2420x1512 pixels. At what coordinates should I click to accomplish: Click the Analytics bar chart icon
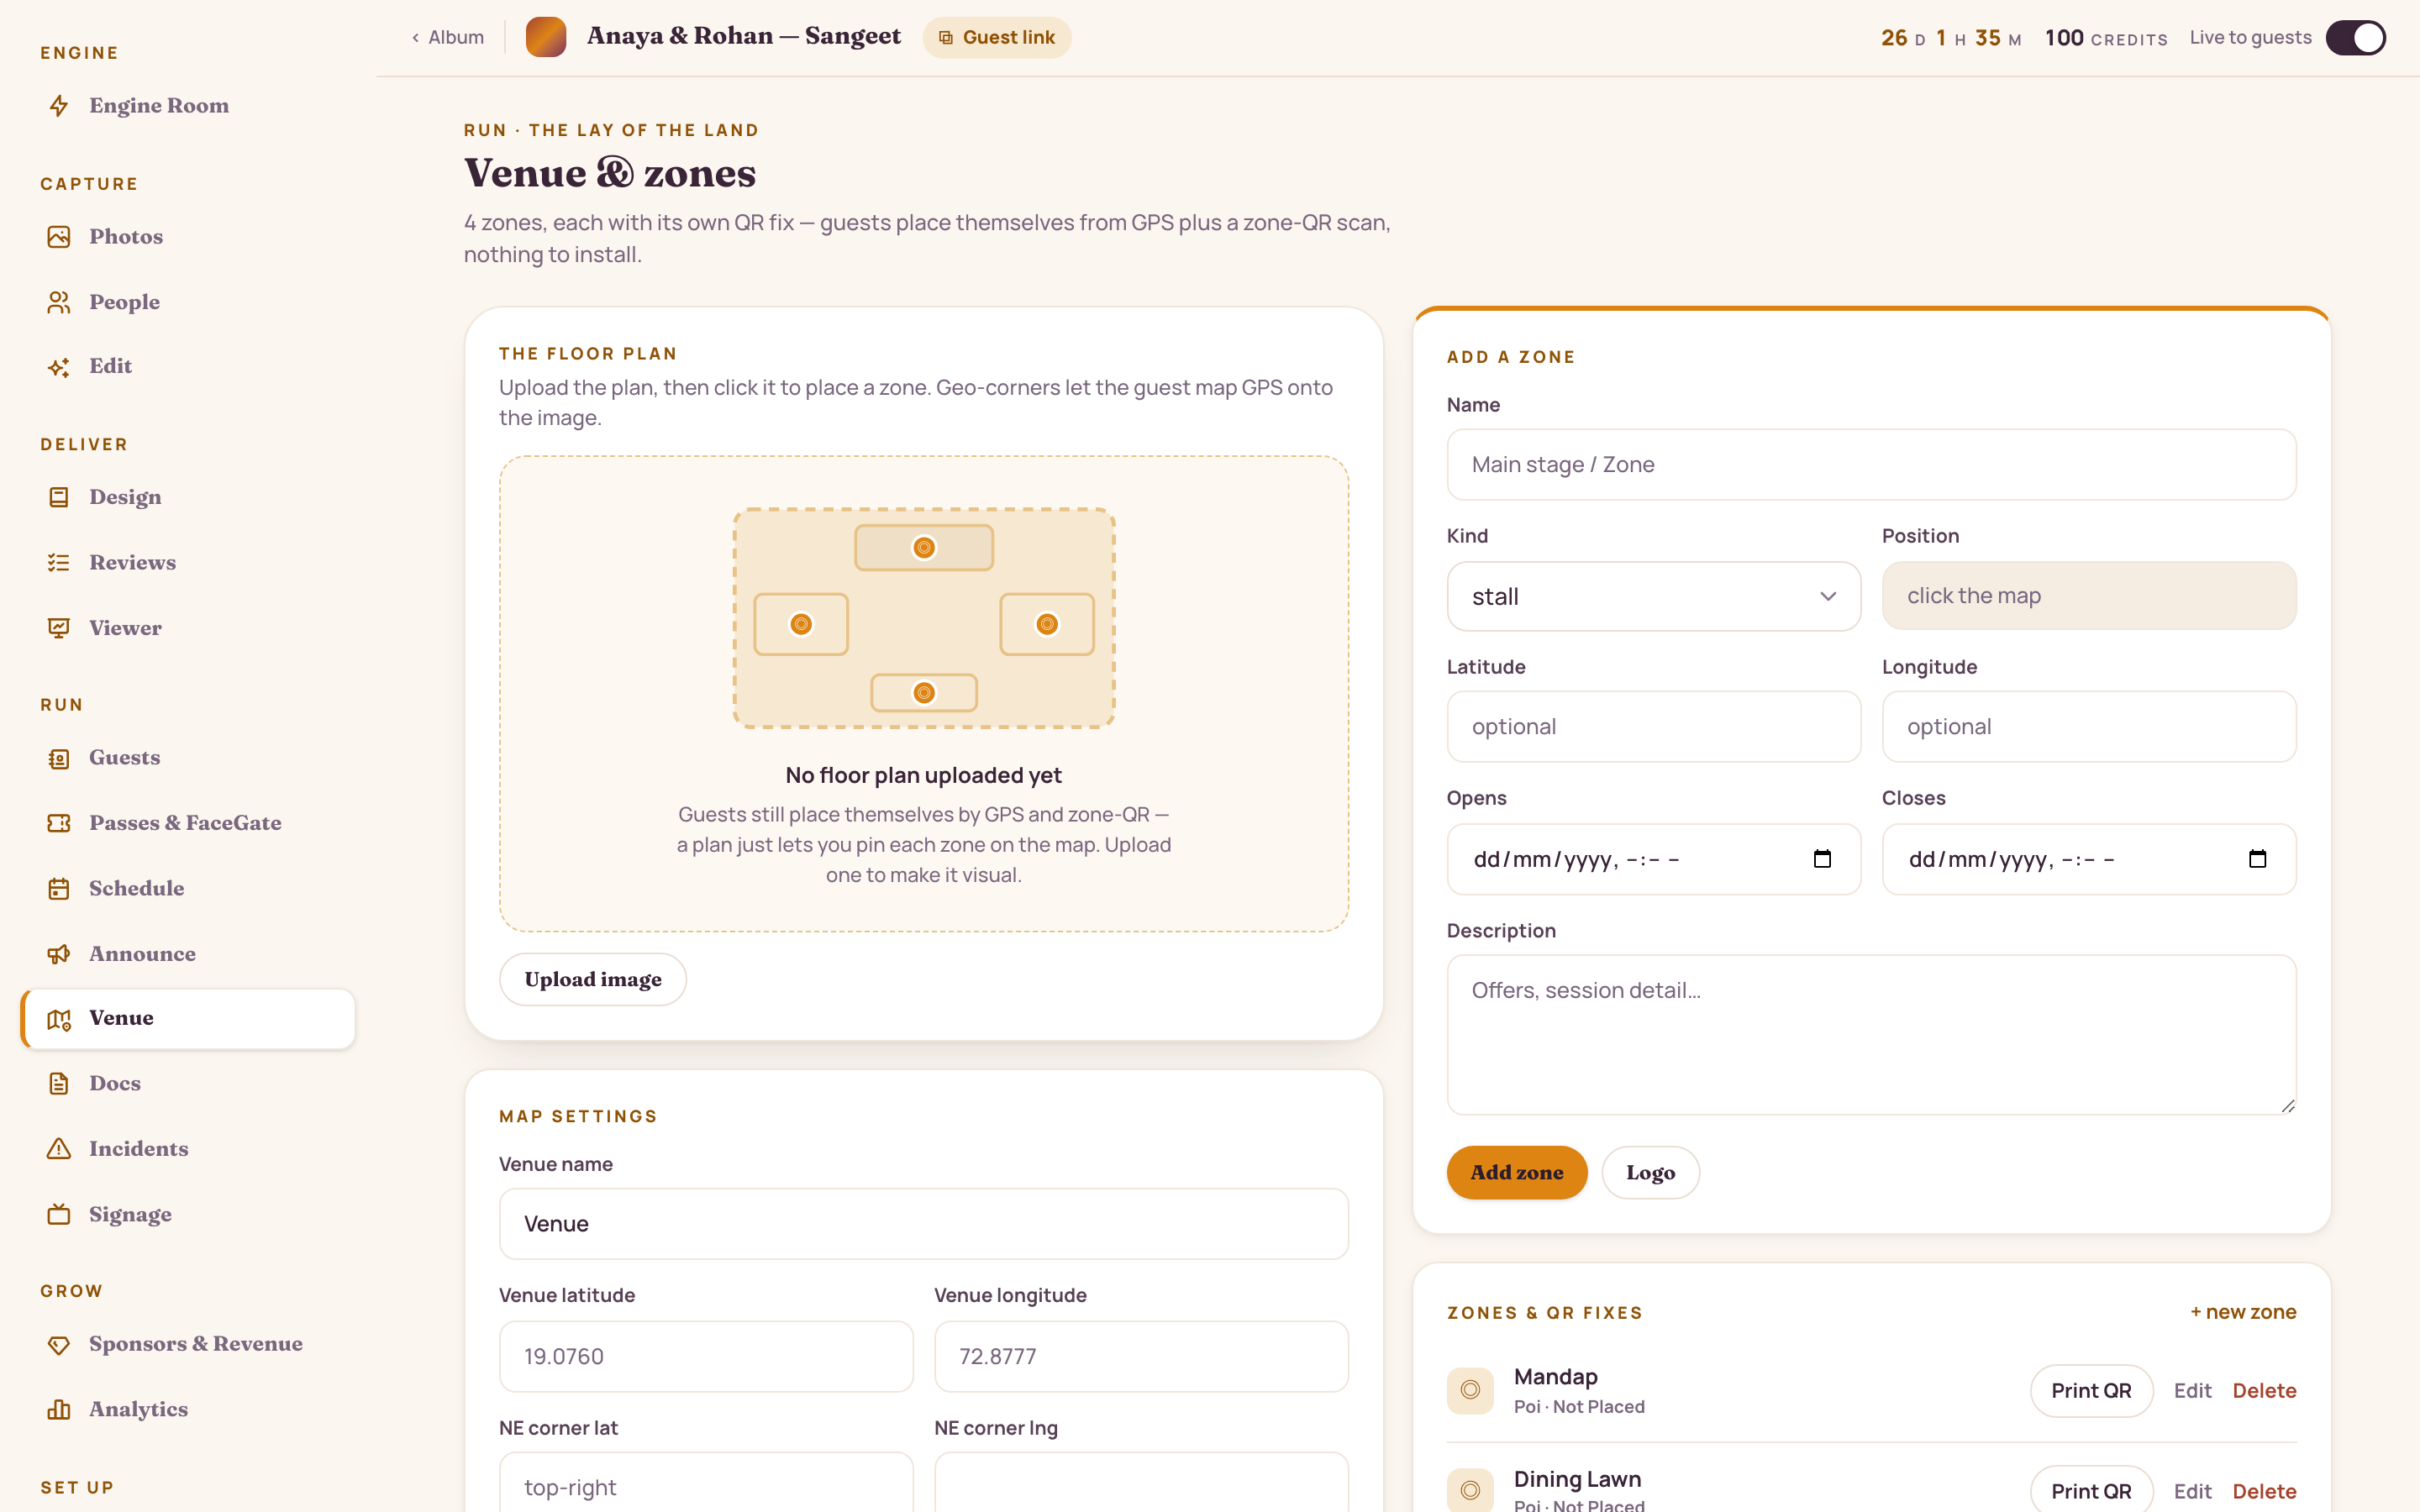(x=59, y=1410)
